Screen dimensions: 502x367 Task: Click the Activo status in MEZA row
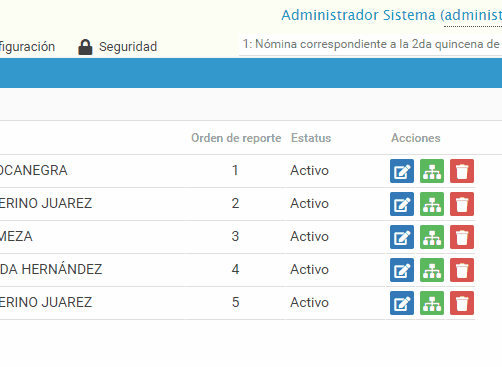click(x=309, y=236)
